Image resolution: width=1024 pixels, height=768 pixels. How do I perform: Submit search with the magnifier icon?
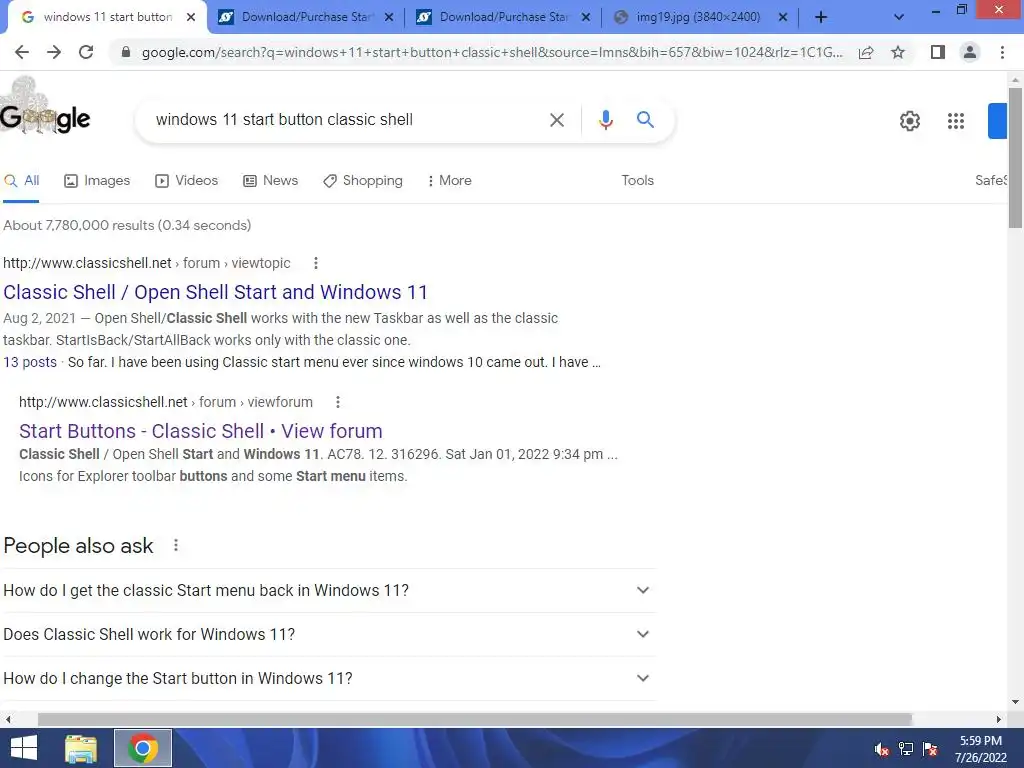645,120
